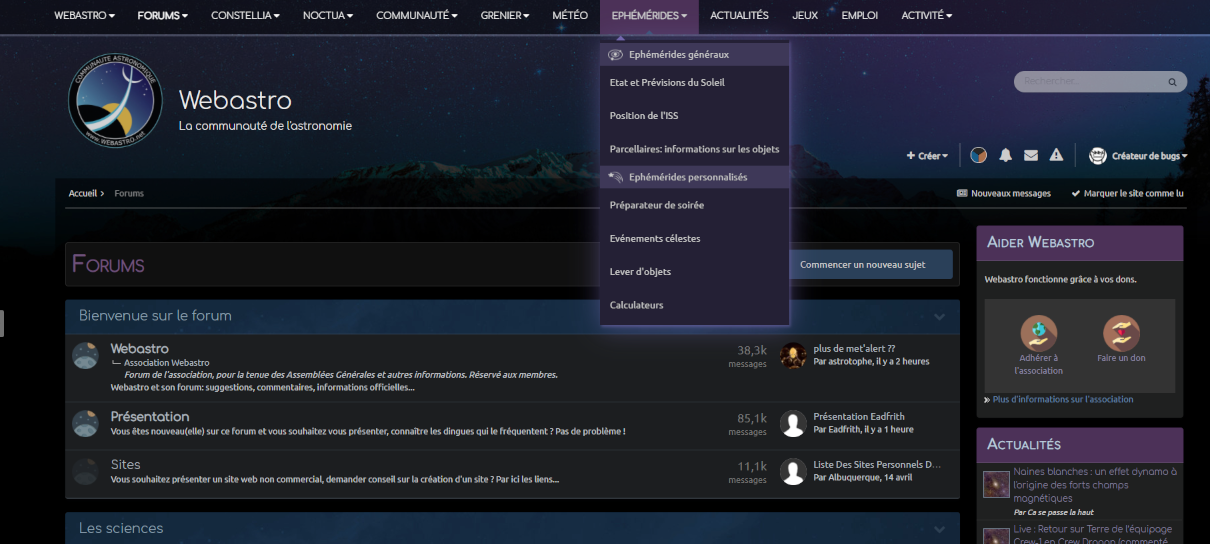Viewport: 1210px width, 544px height.
Task: Go to the Emploi menu item
Action: (x=860, y=16)
